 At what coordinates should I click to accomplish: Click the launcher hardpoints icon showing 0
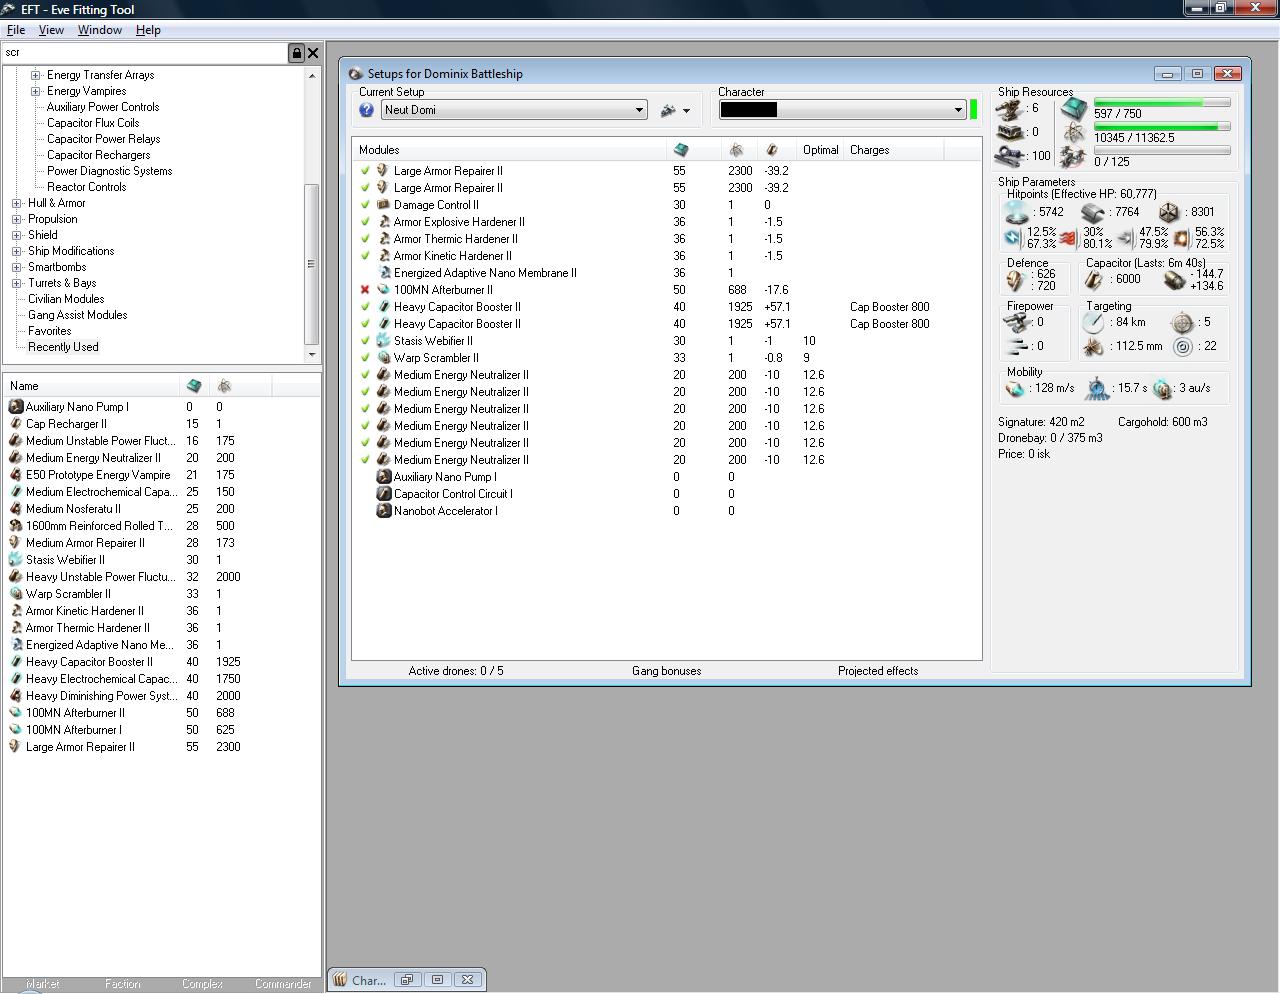click(x=1012, y=132)
